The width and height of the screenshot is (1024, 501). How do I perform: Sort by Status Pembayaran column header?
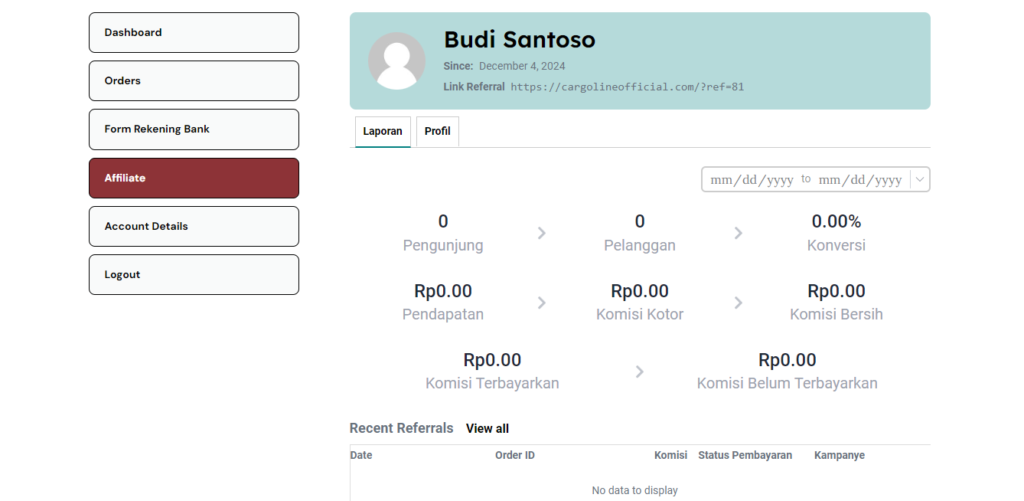point(745,455)
